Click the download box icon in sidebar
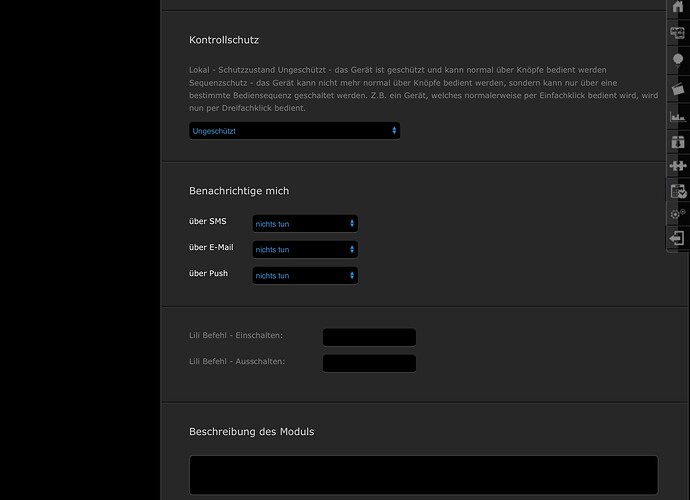This screenshot has height=500, width=690. pos(678,141)
